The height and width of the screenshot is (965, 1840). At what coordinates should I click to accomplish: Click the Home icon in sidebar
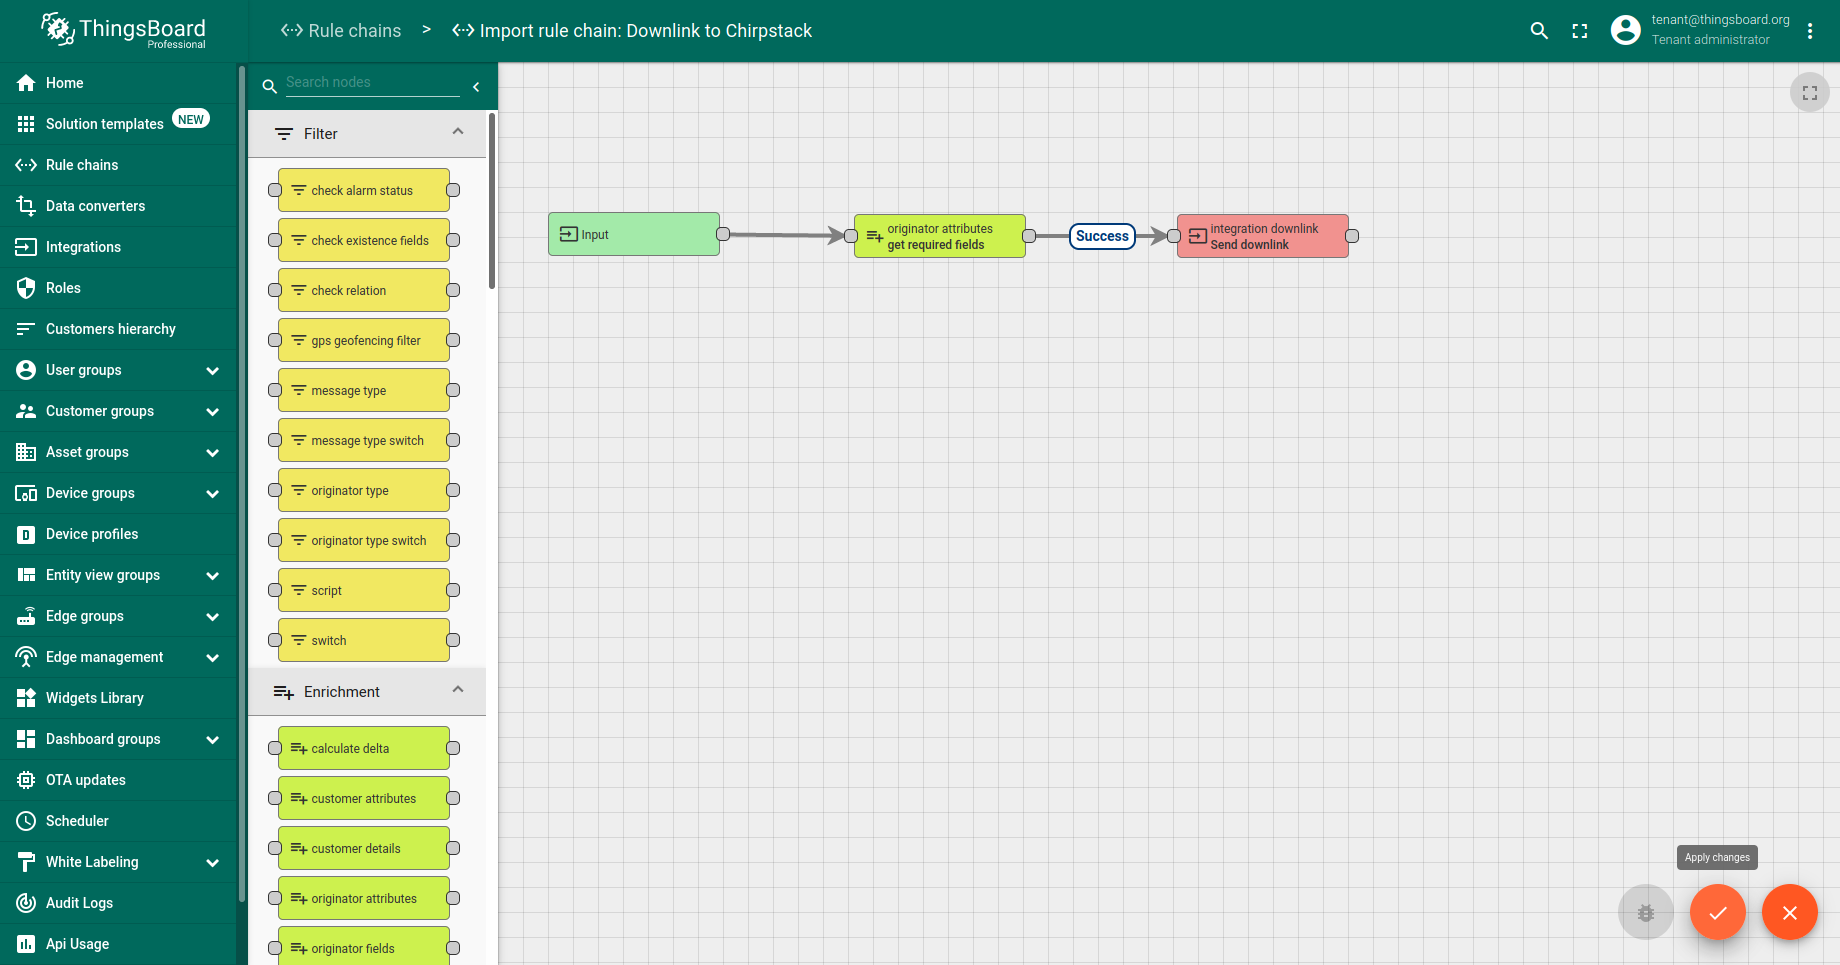coord(26,83)
